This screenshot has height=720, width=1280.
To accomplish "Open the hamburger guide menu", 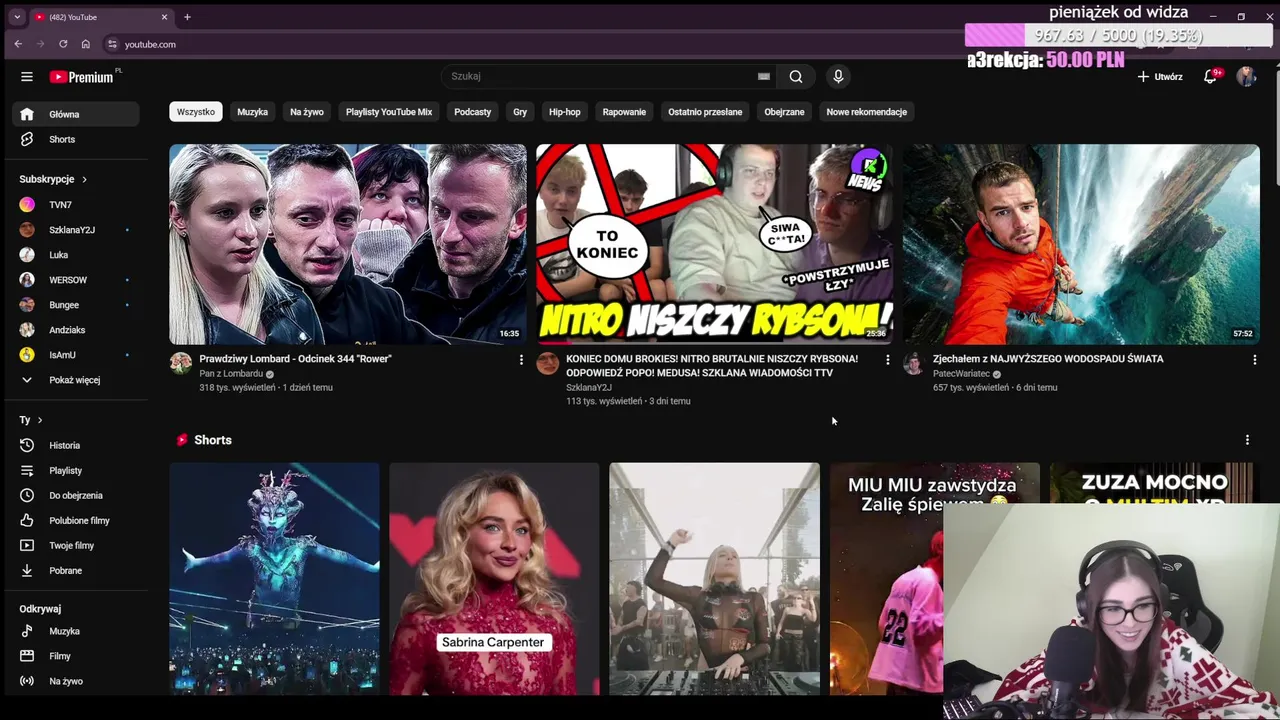I will (x=27, y=77).
